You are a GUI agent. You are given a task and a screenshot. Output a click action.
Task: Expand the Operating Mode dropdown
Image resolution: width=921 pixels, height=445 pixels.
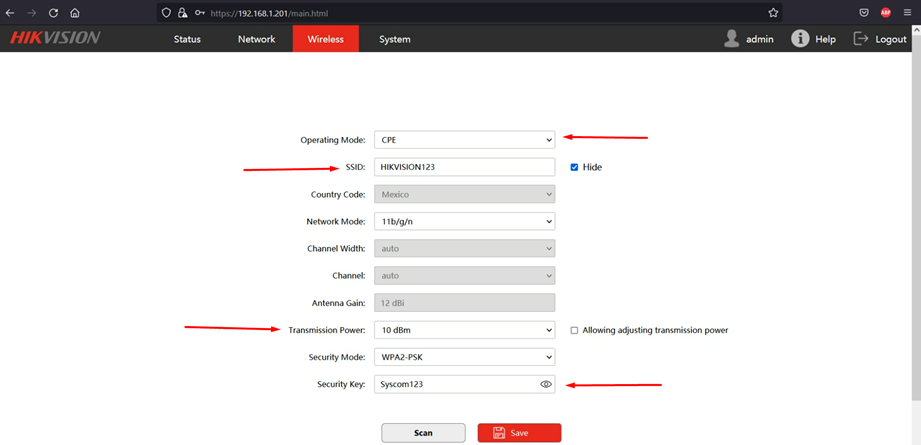[465, 140]
